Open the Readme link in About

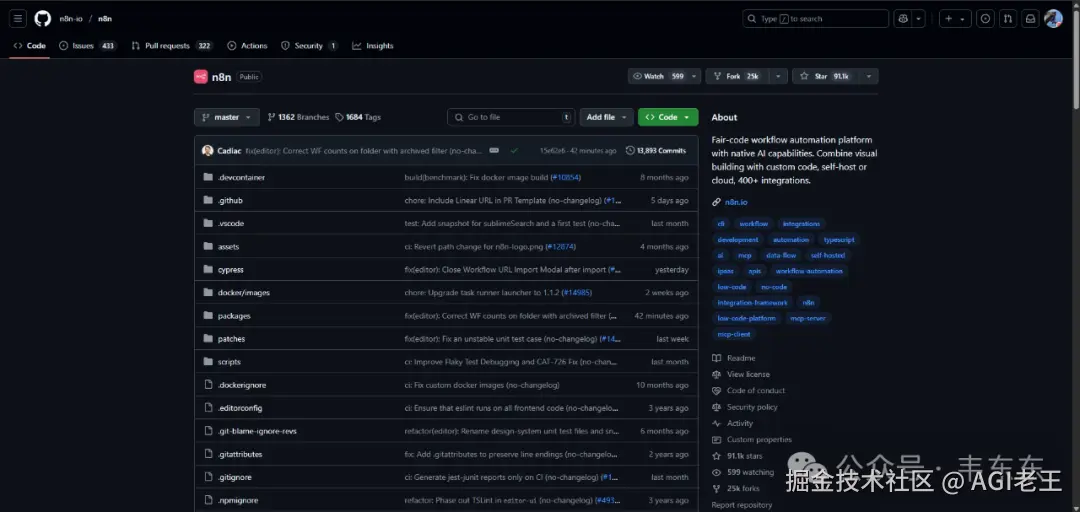point(741,358)
